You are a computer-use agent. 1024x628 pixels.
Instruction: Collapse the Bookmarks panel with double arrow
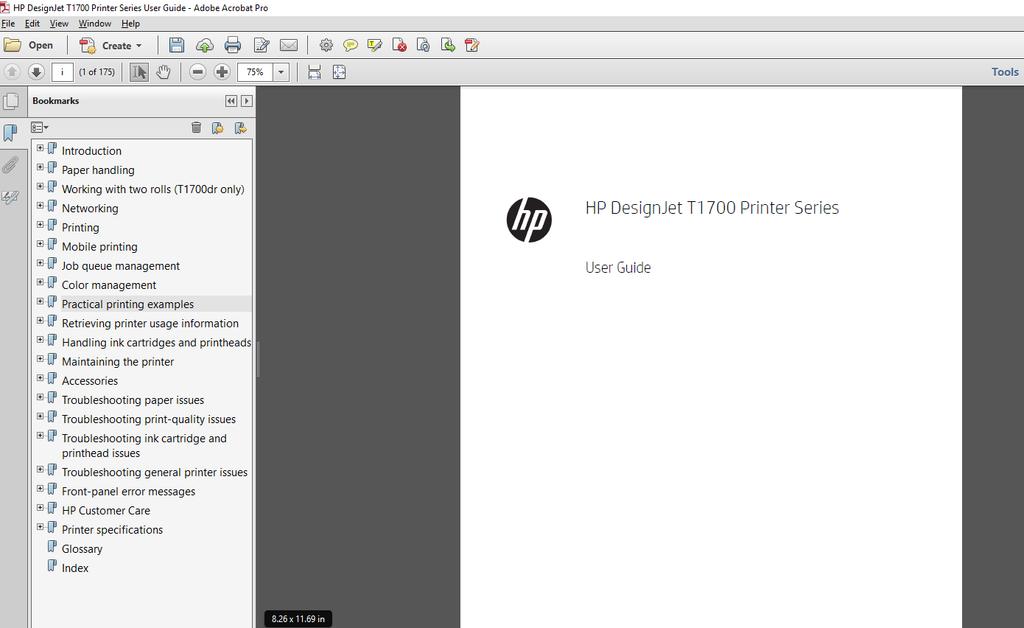tap(231, 101)
